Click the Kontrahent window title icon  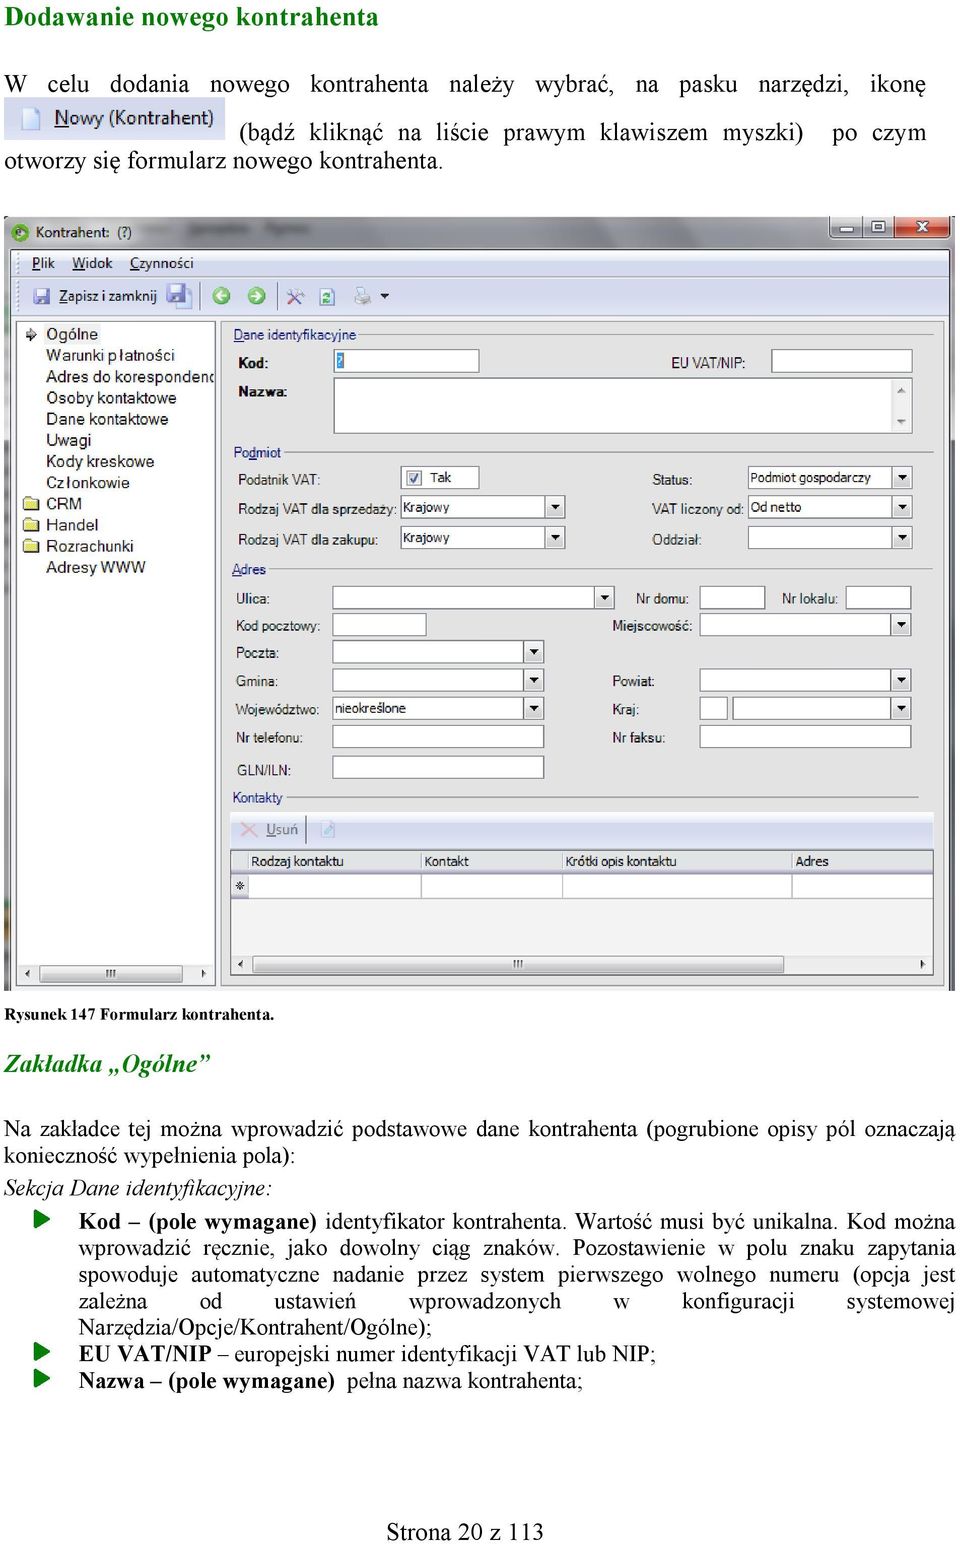pyautogui.click(x=20, y=232)
